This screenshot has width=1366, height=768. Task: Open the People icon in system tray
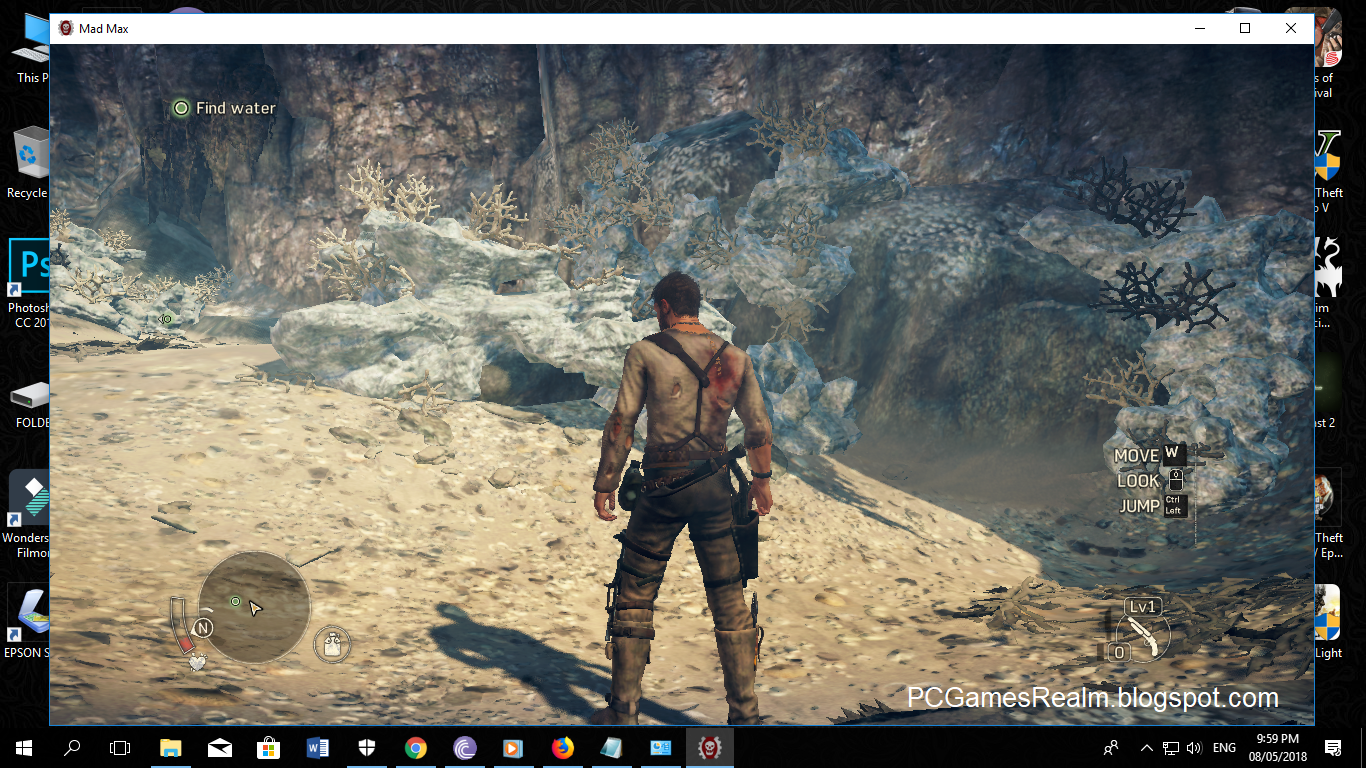tap(1111, 747)
